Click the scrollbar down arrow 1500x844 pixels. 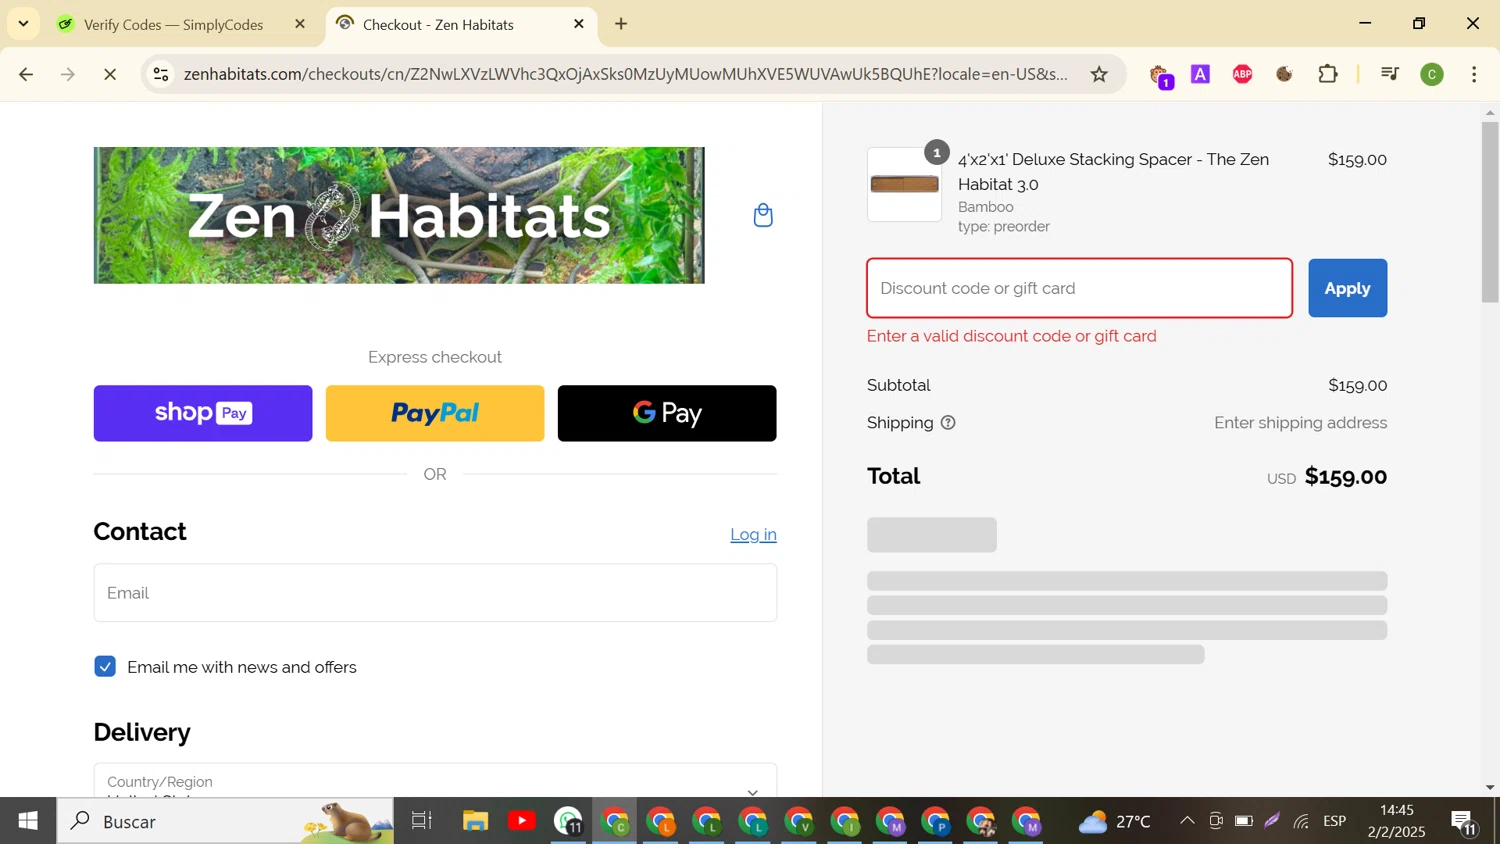[x=1490, y=787]
